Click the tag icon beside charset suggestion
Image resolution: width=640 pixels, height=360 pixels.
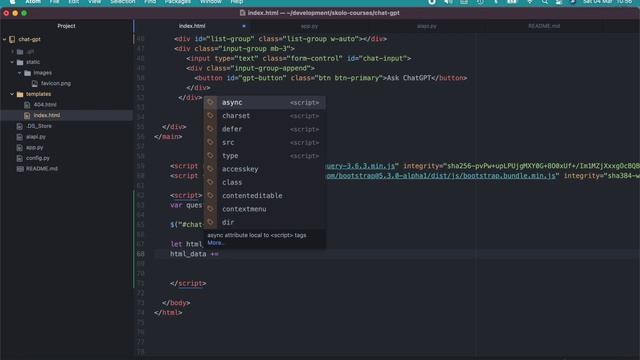point(210,116)
